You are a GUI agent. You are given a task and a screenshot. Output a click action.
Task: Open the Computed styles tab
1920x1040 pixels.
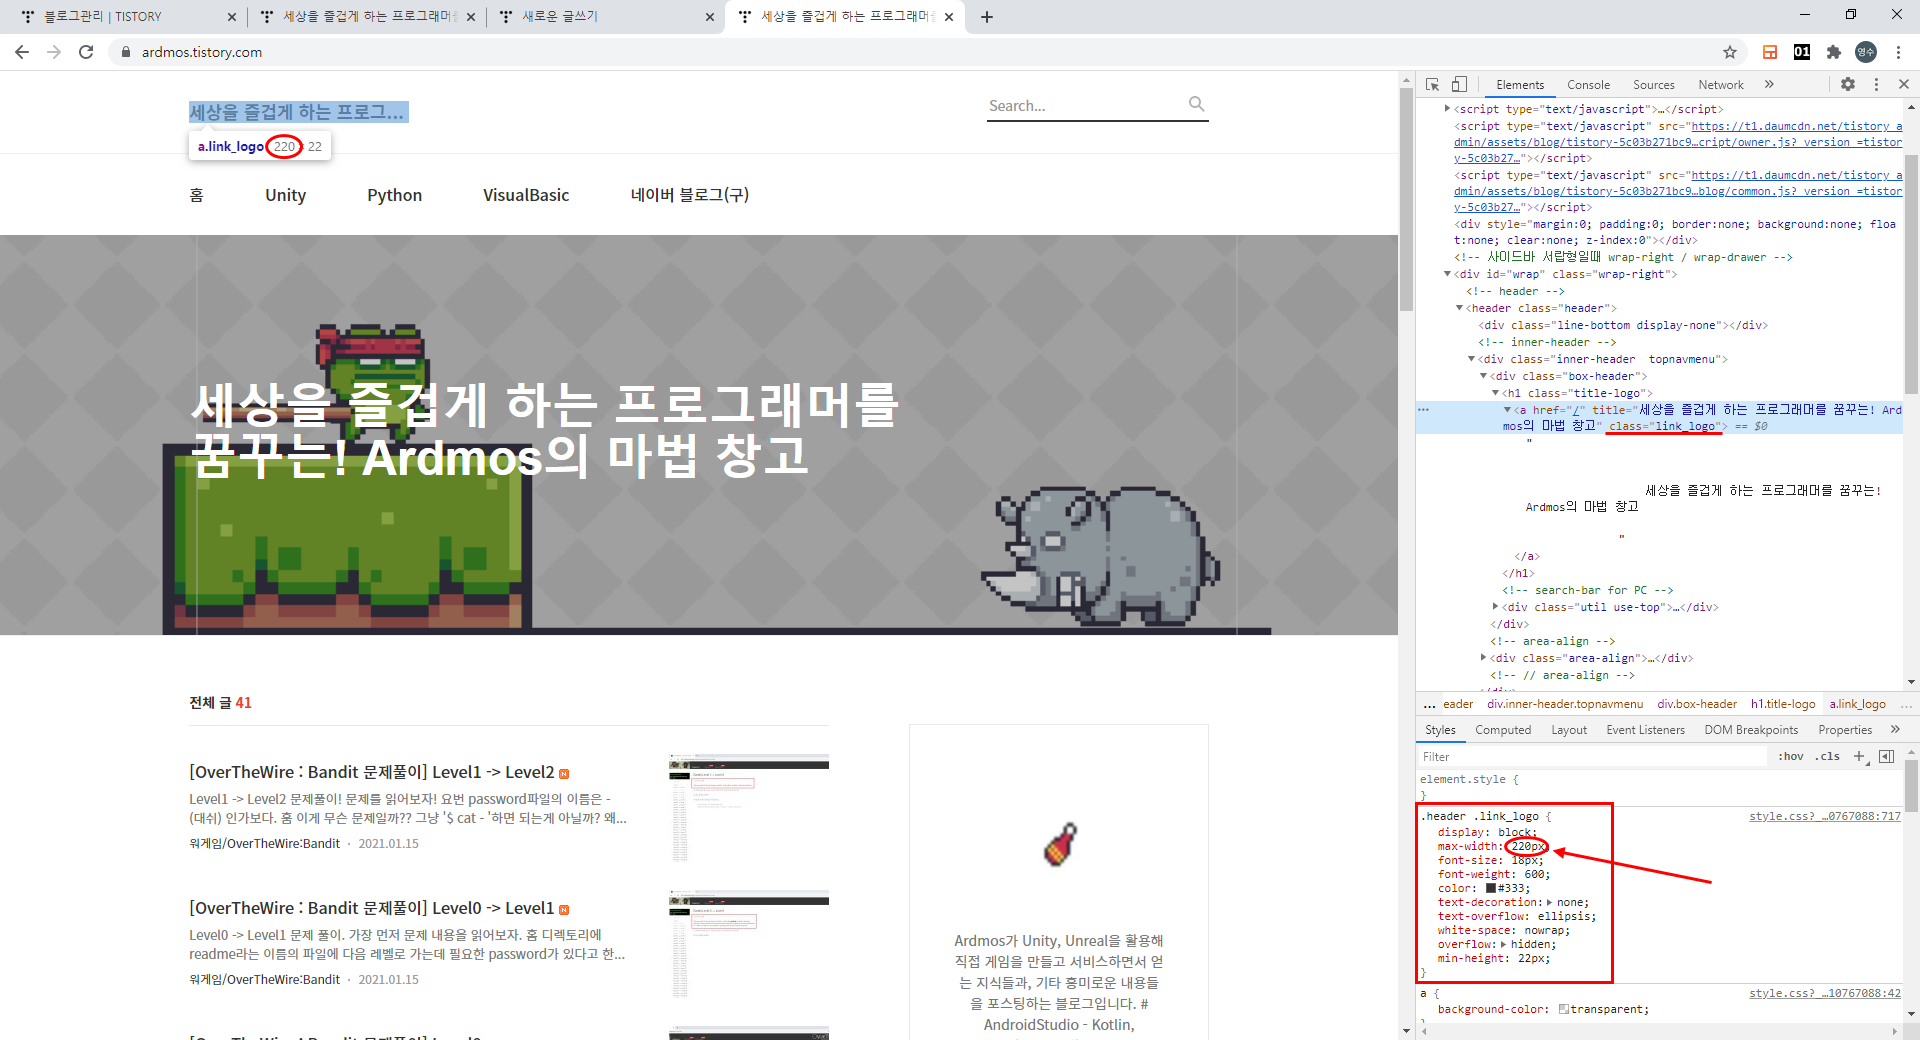pos(1503,730)
